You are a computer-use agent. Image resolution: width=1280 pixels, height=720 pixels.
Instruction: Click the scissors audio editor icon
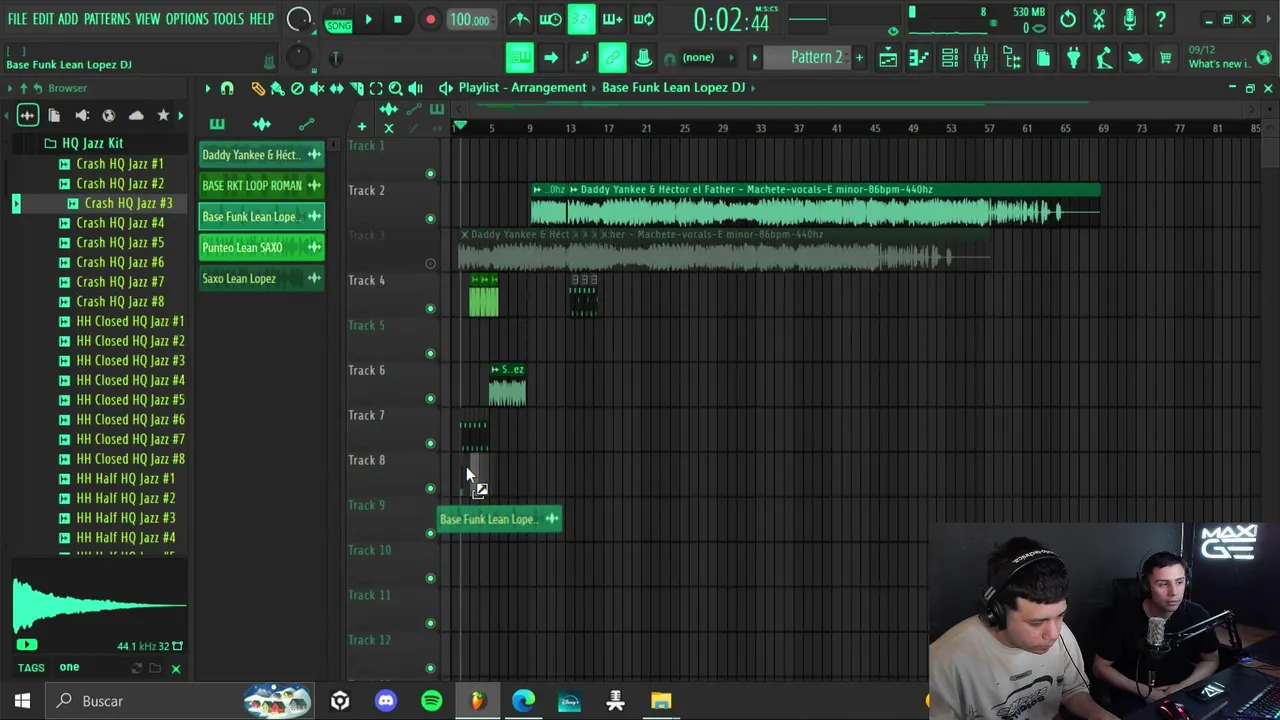(1099, 19)
